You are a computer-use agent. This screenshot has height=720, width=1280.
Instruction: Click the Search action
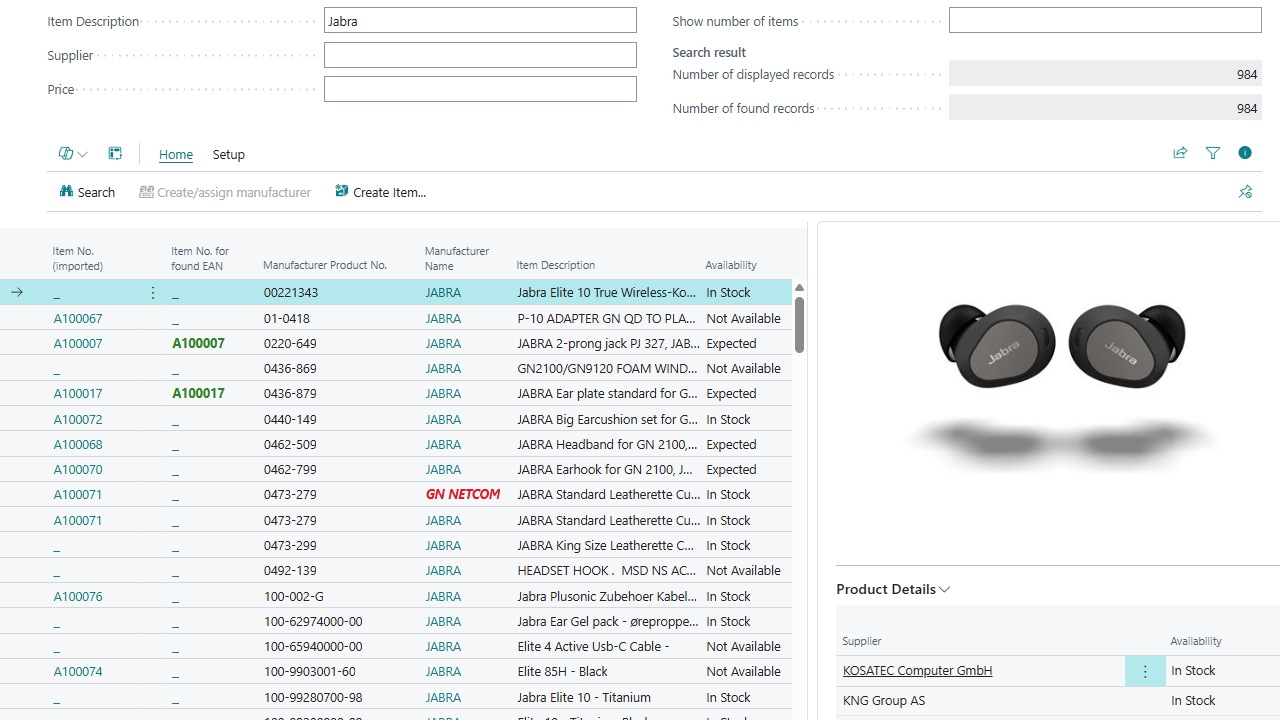click(87, 192)
